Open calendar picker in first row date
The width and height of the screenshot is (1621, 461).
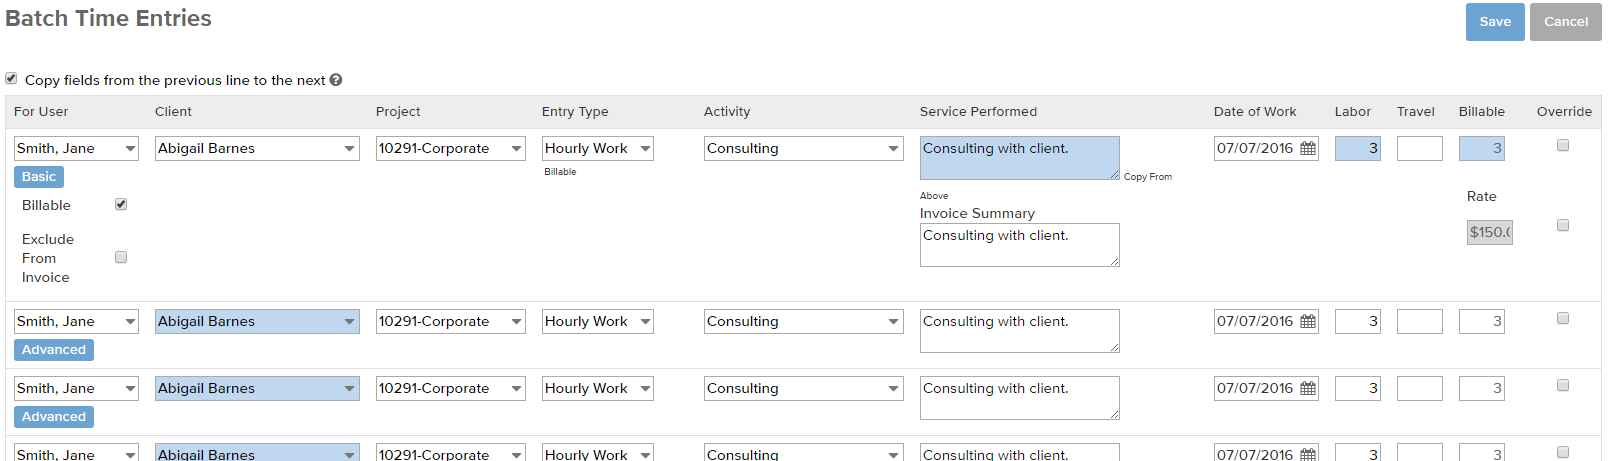point(1307,149)
